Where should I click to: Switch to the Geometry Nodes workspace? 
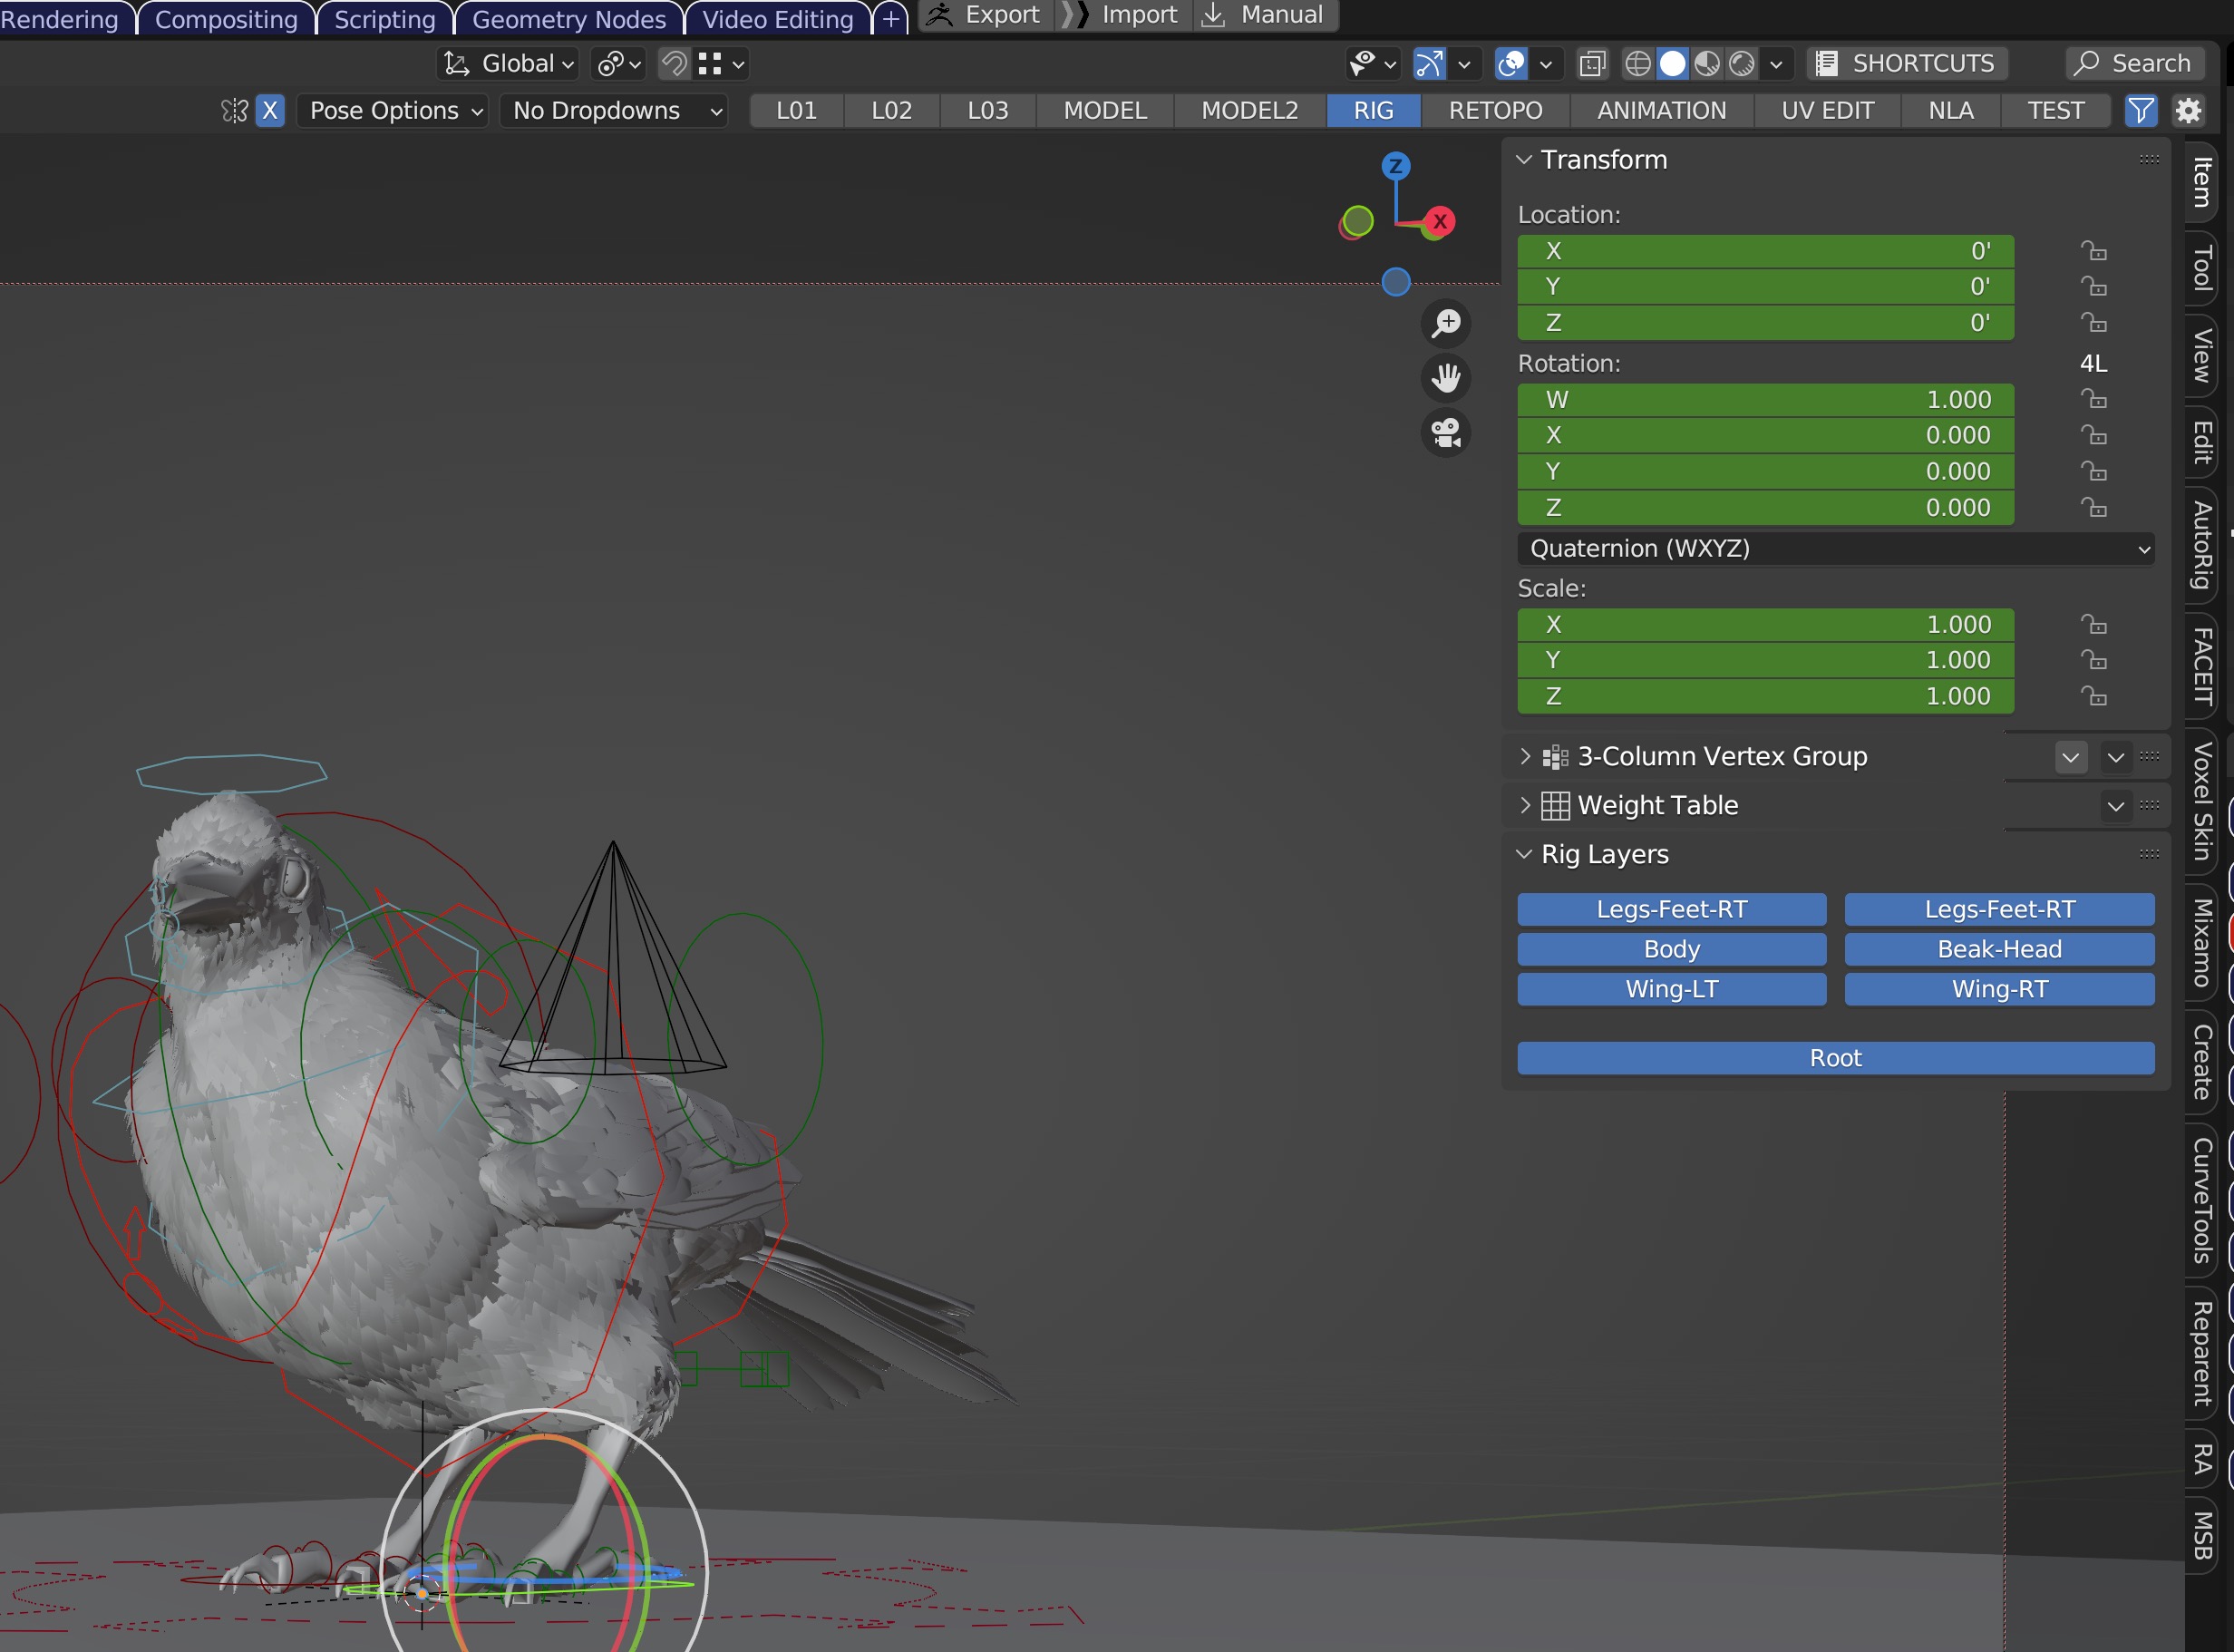(569, 19)
